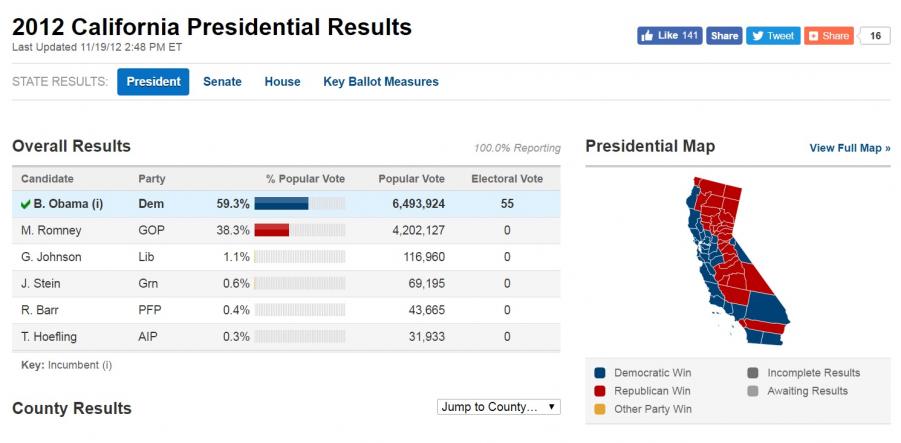Screen dimensions: 901x443
Task: Click the California presidential county map
Action: click(x=738, y=261)
